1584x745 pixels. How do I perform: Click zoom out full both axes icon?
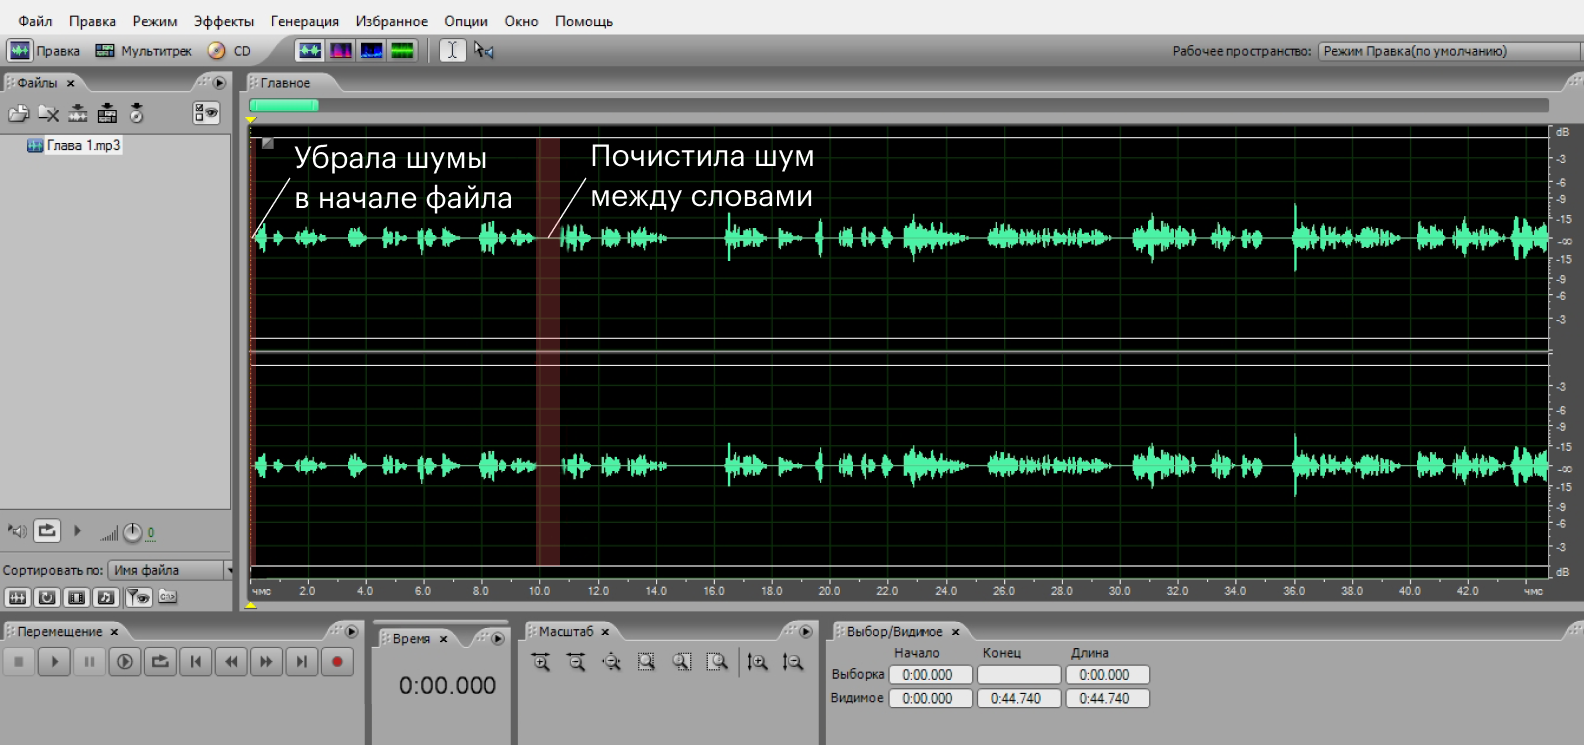coord(611,662)
